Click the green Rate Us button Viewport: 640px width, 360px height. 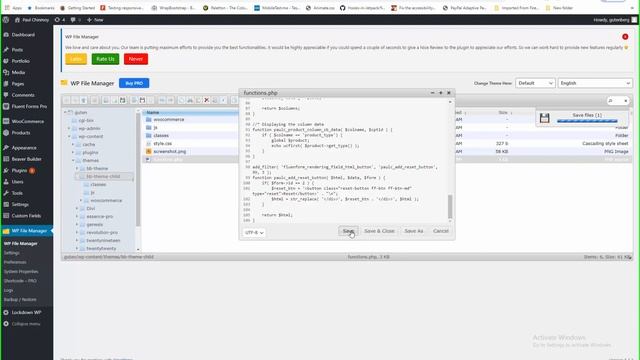105,59
